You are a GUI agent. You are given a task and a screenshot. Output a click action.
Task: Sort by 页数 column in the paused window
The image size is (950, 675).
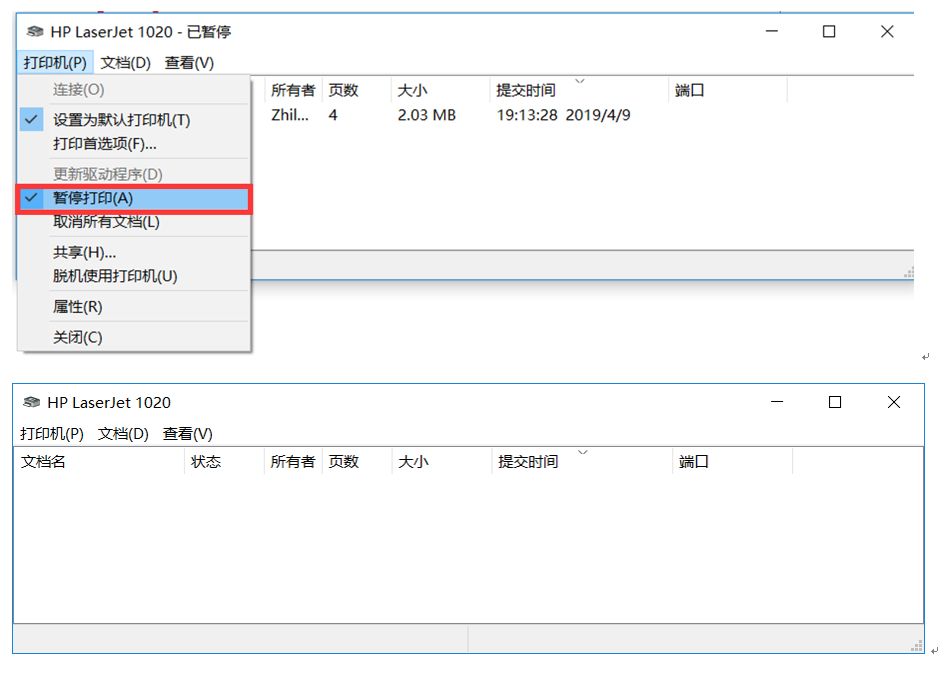coord(357,90)
